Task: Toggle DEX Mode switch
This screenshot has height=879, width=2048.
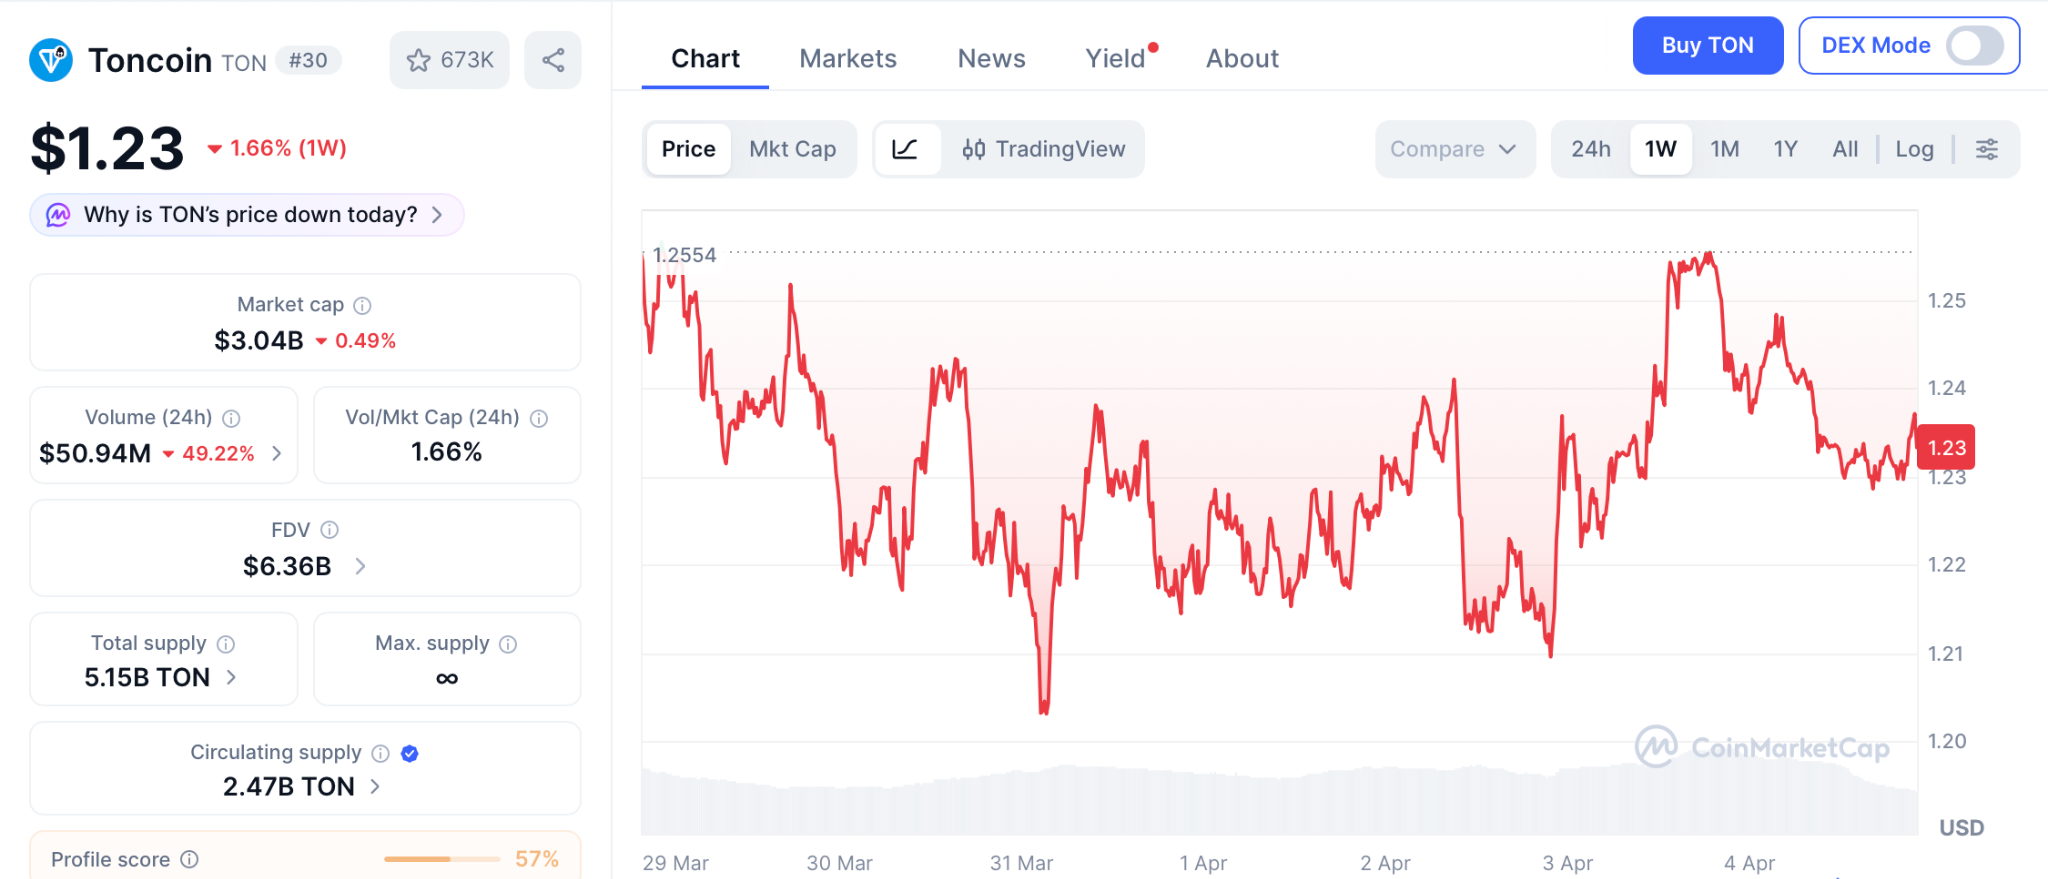Action: tap(1974, 46)
